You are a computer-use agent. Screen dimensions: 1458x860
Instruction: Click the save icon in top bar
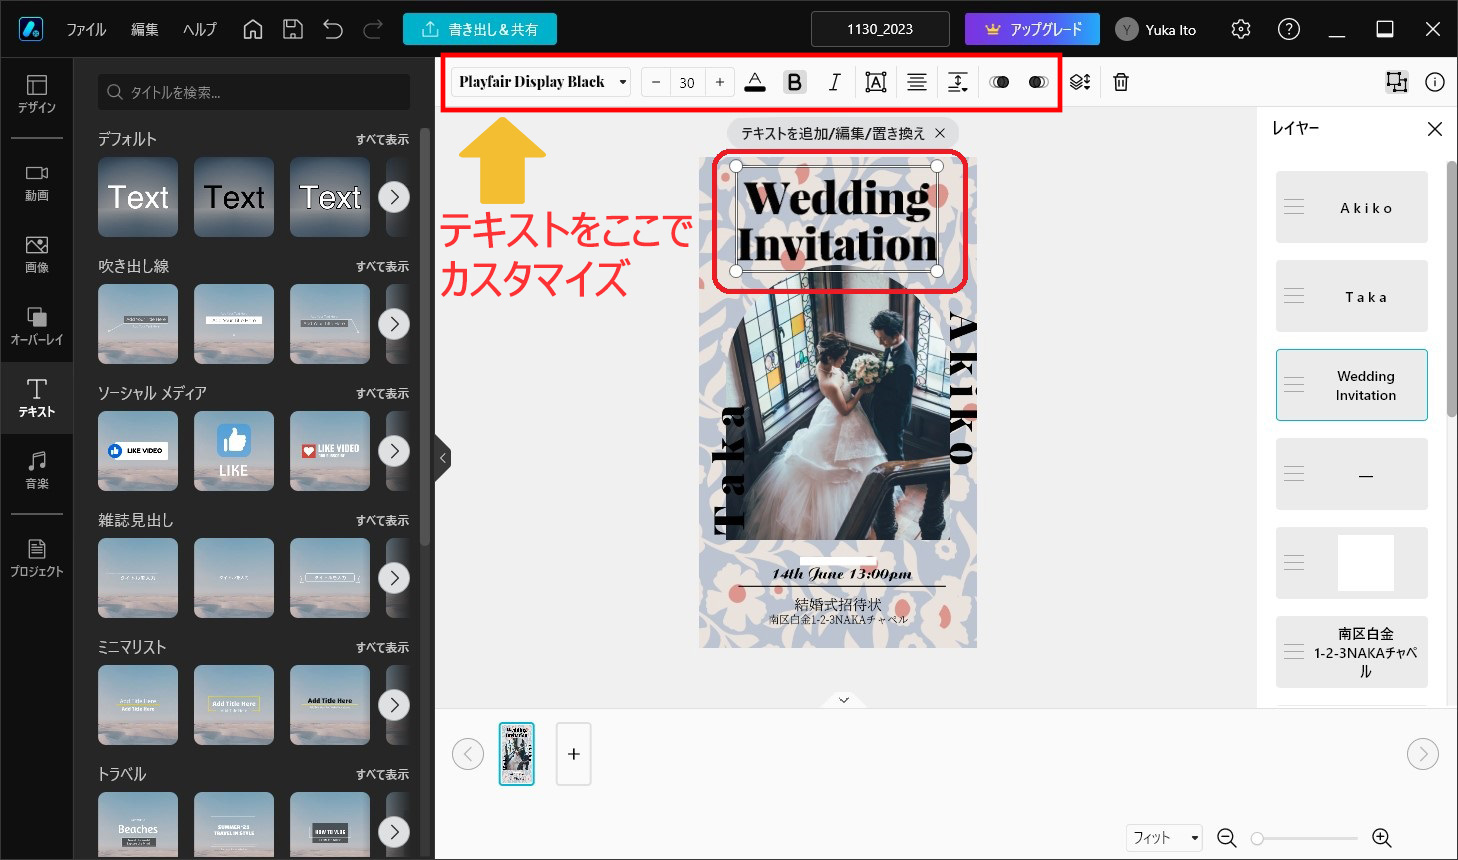click(x=293, y=29)
